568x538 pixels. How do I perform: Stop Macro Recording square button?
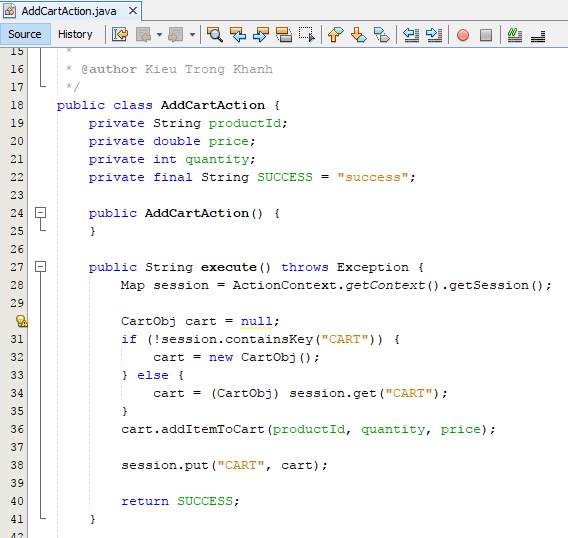point(486,35)
